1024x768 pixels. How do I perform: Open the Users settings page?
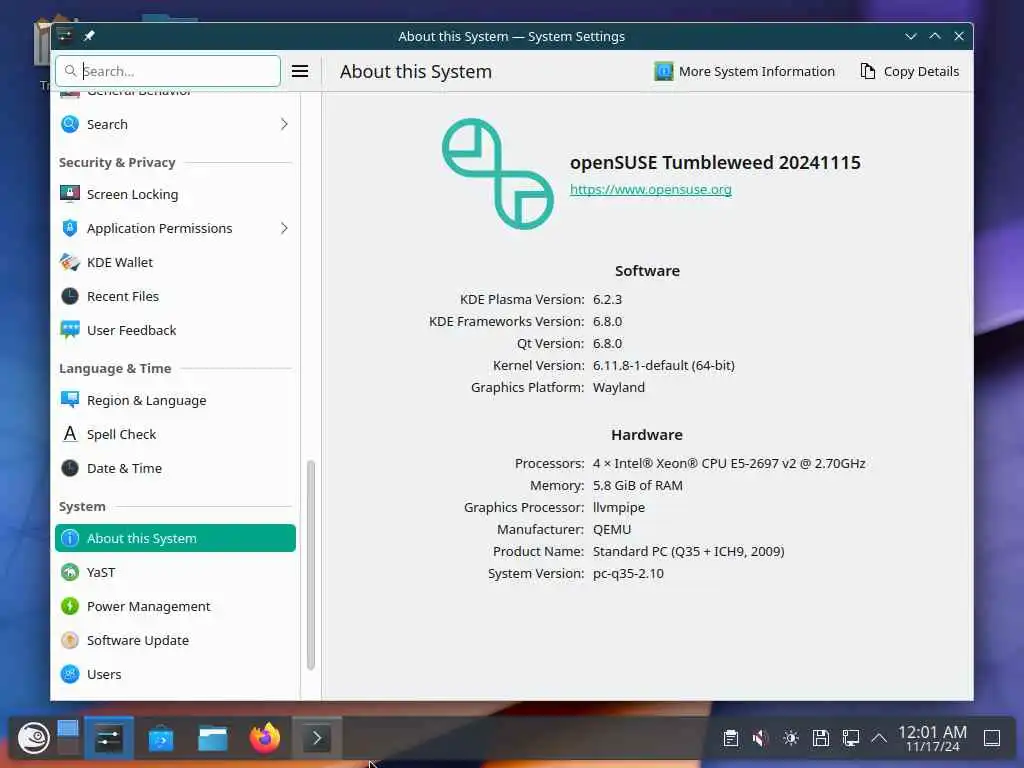click(x=175, y=674)
